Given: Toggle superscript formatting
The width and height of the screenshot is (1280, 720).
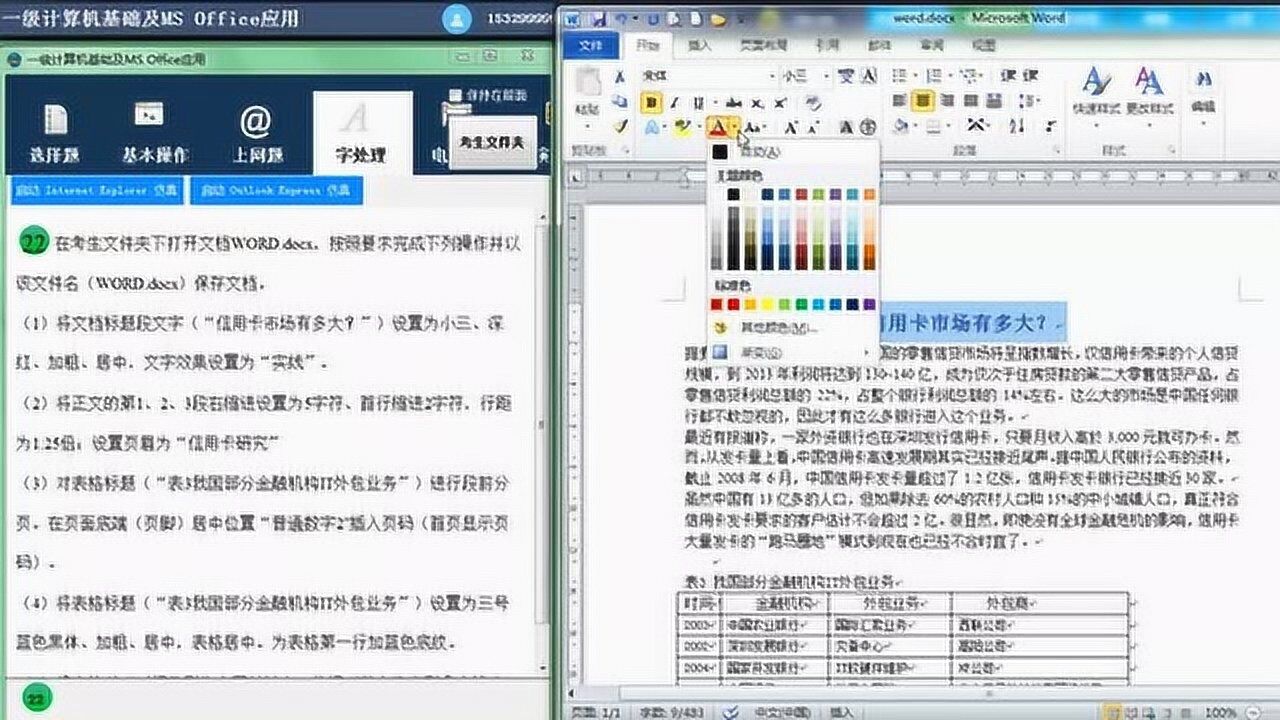Looking at the screenshot, I should [780, 102].
